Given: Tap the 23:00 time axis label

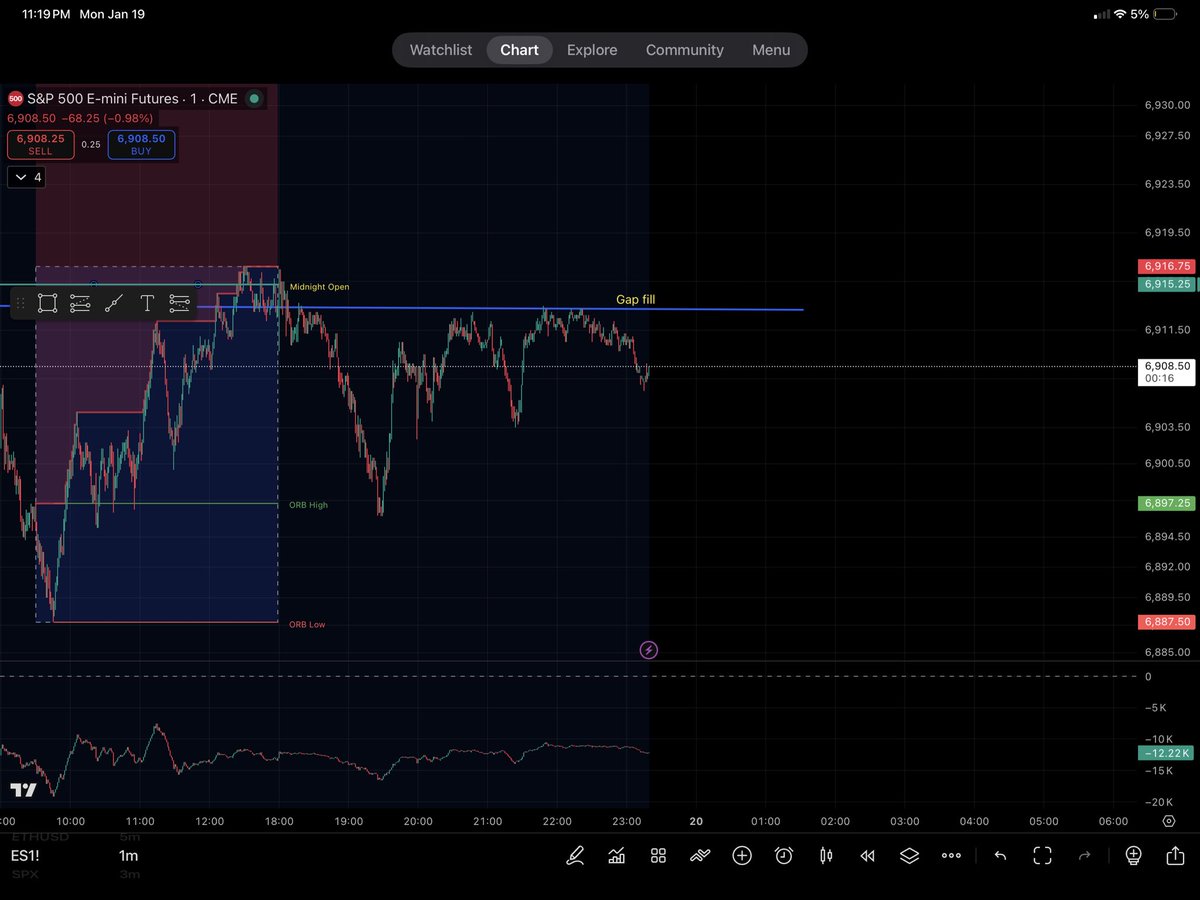Looking at the screenshot, I should tap(627, 822).
